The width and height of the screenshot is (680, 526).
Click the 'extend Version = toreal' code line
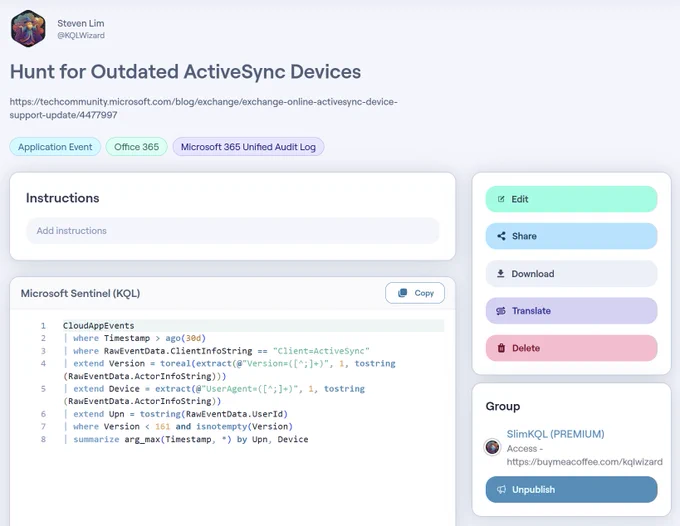(x=229, y=370)
